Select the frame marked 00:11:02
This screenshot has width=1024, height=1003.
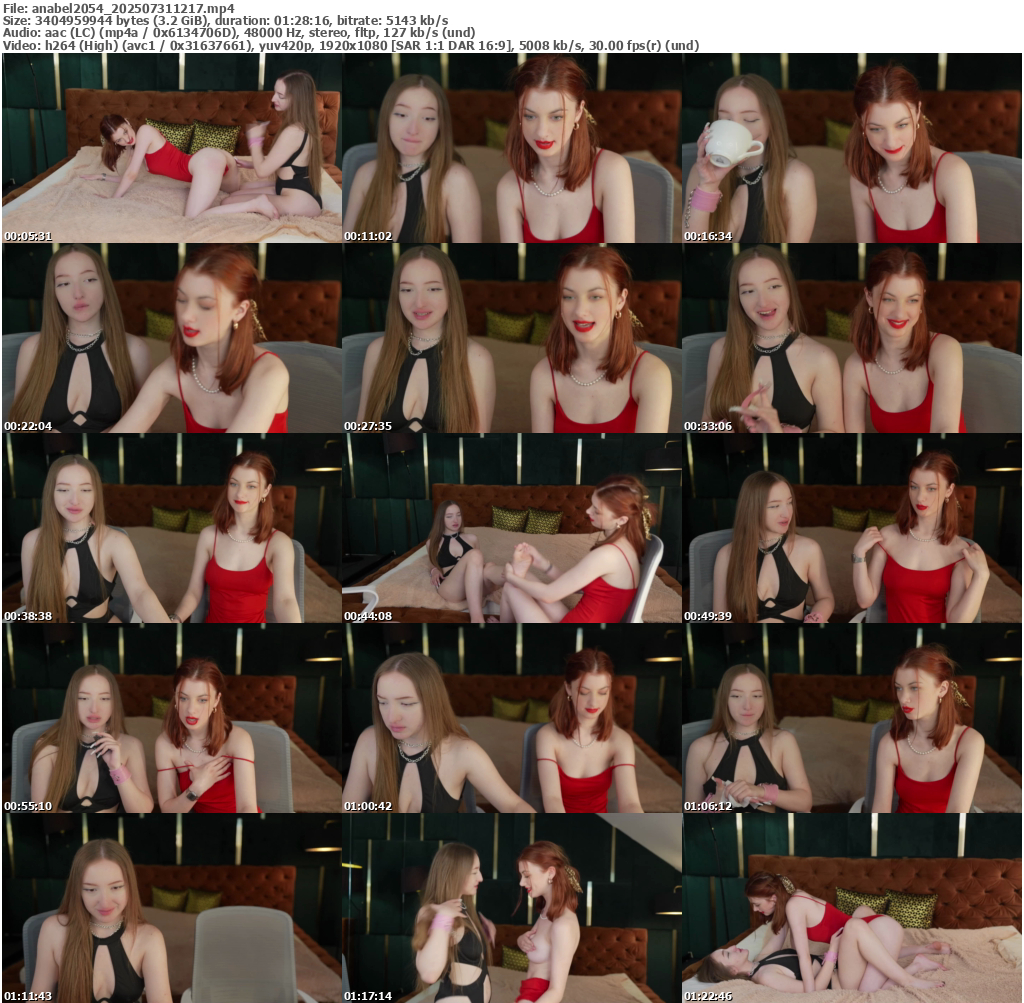511,148
